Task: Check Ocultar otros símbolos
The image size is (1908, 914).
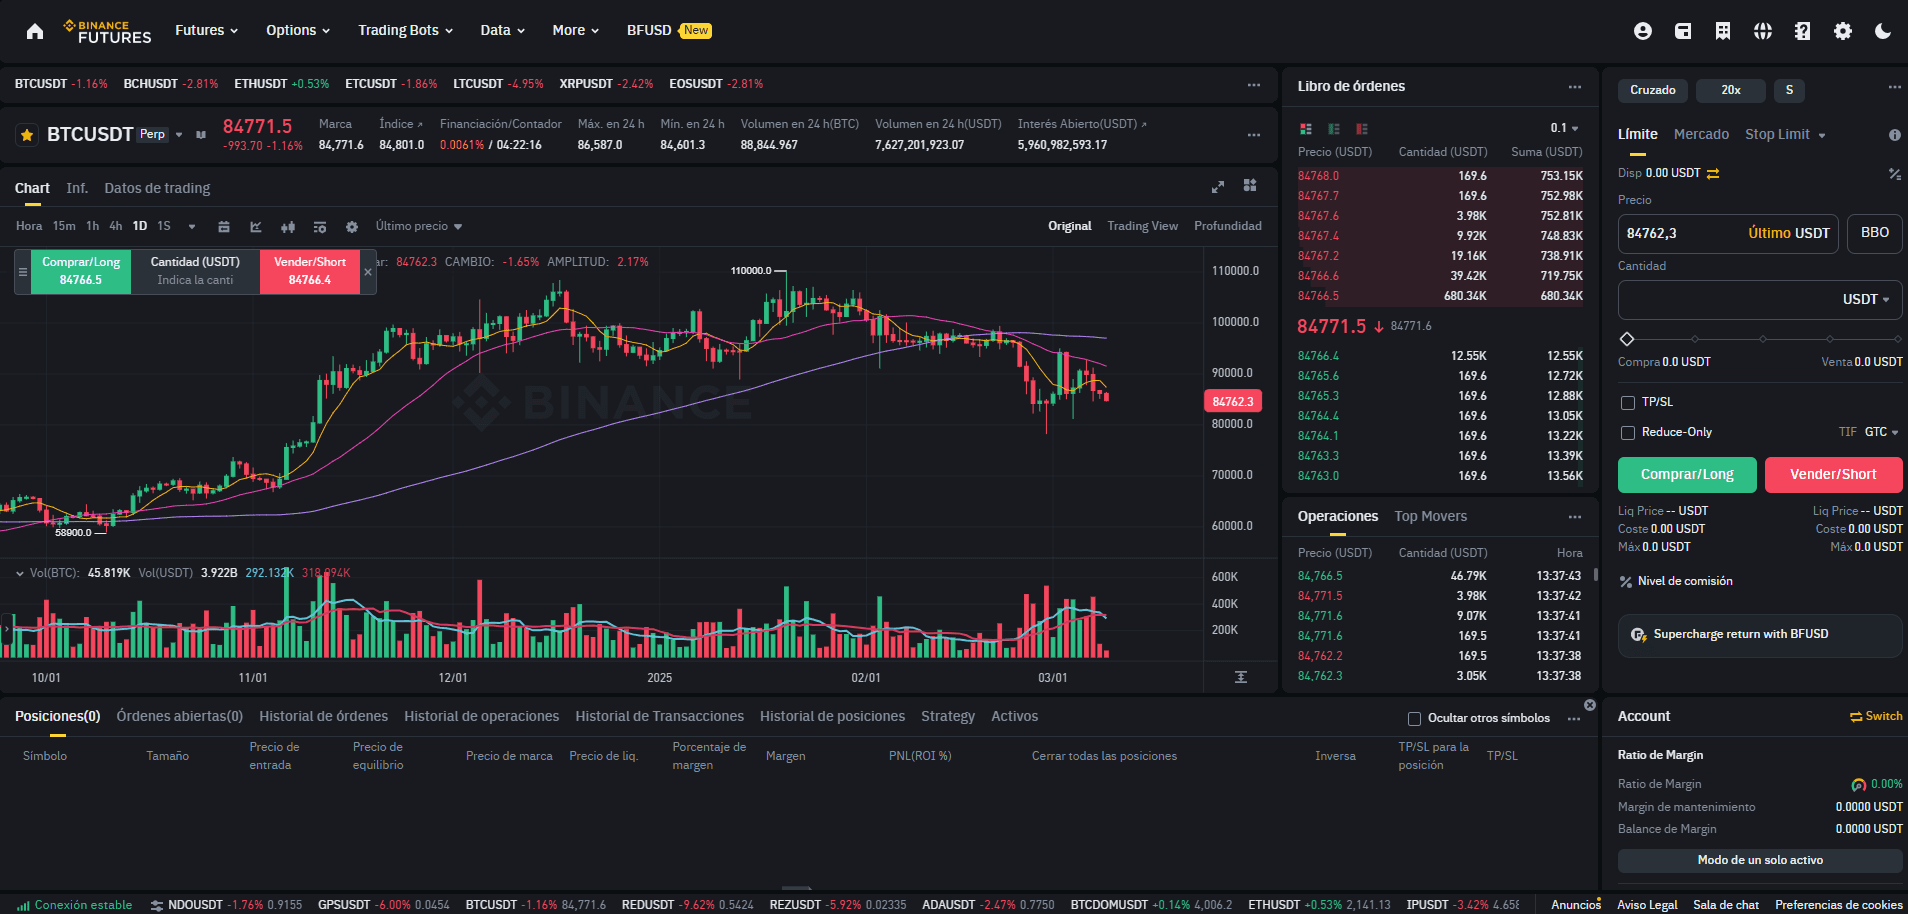Action: point(1414,719)
